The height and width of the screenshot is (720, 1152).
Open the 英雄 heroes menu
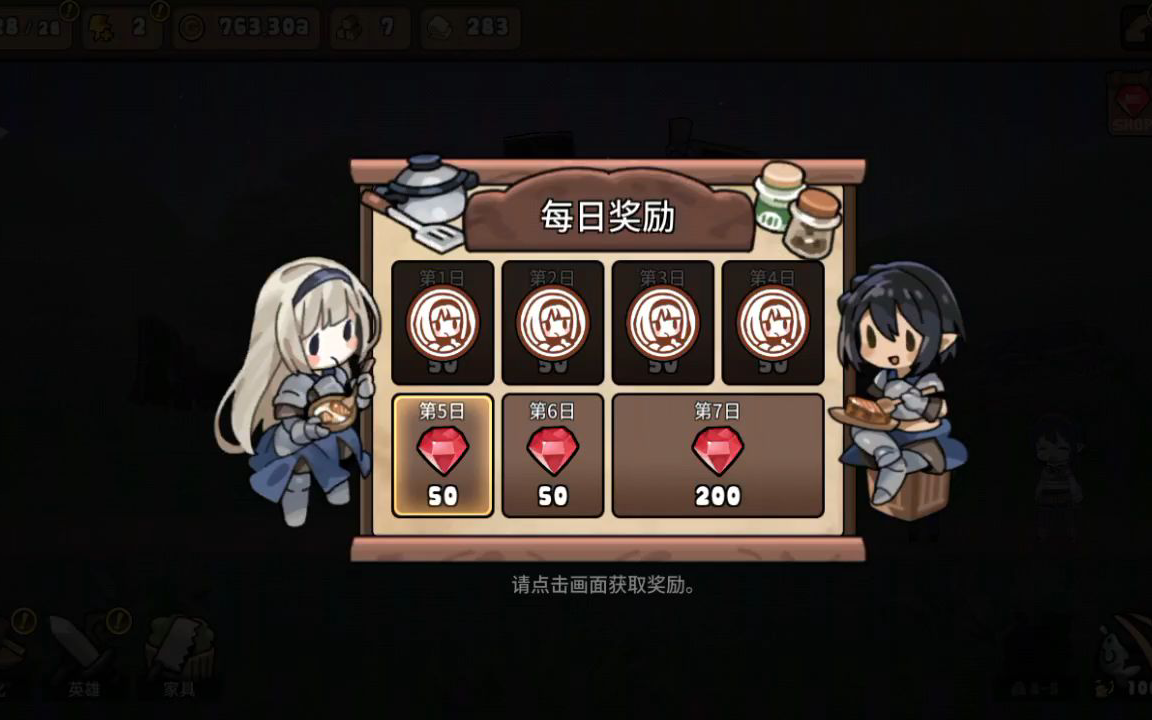coord(83,655)
